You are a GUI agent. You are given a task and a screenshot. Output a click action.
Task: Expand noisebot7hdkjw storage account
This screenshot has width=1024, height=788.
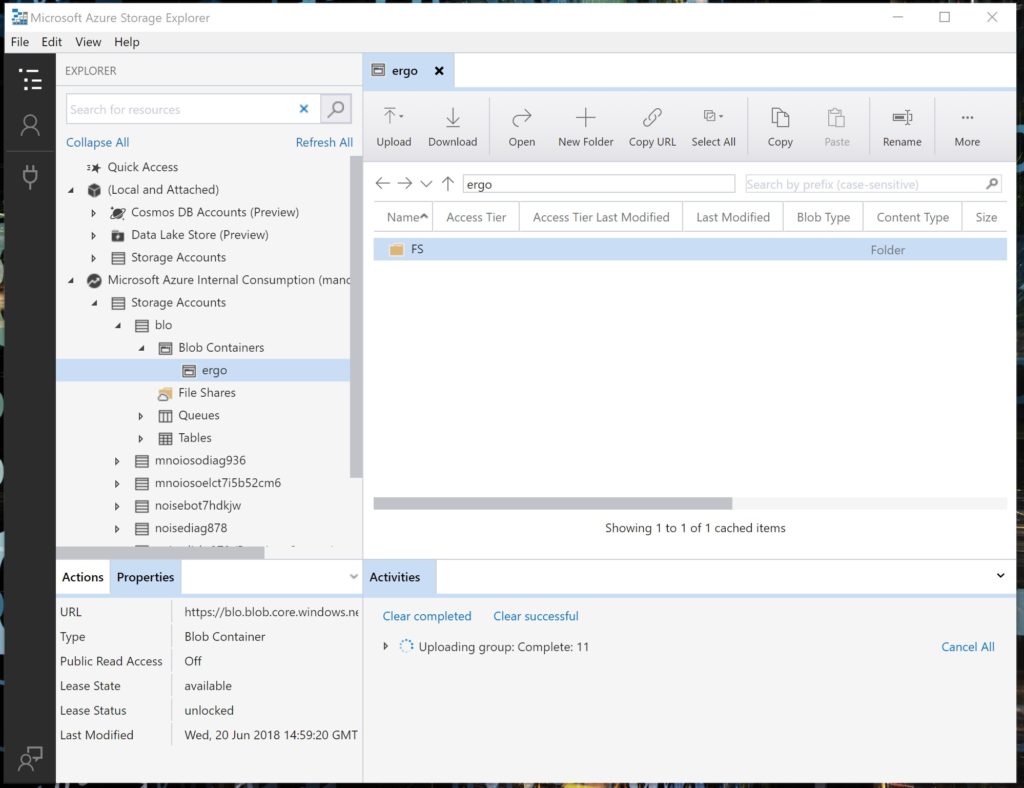pos(117,506)
